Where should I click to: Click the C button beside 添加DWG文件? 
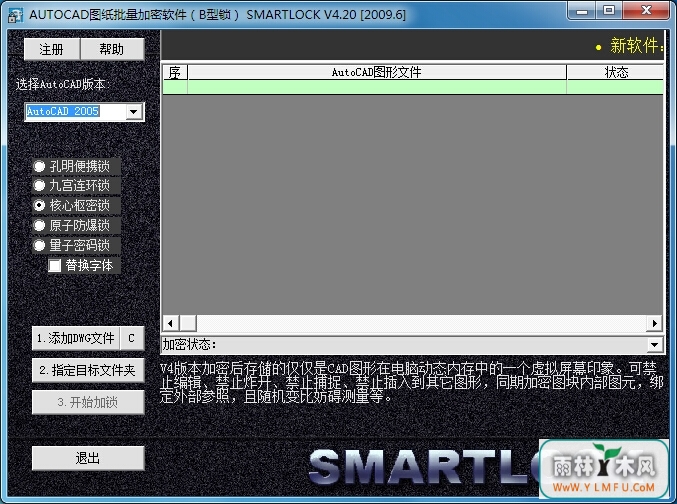(x=132, y=338)
